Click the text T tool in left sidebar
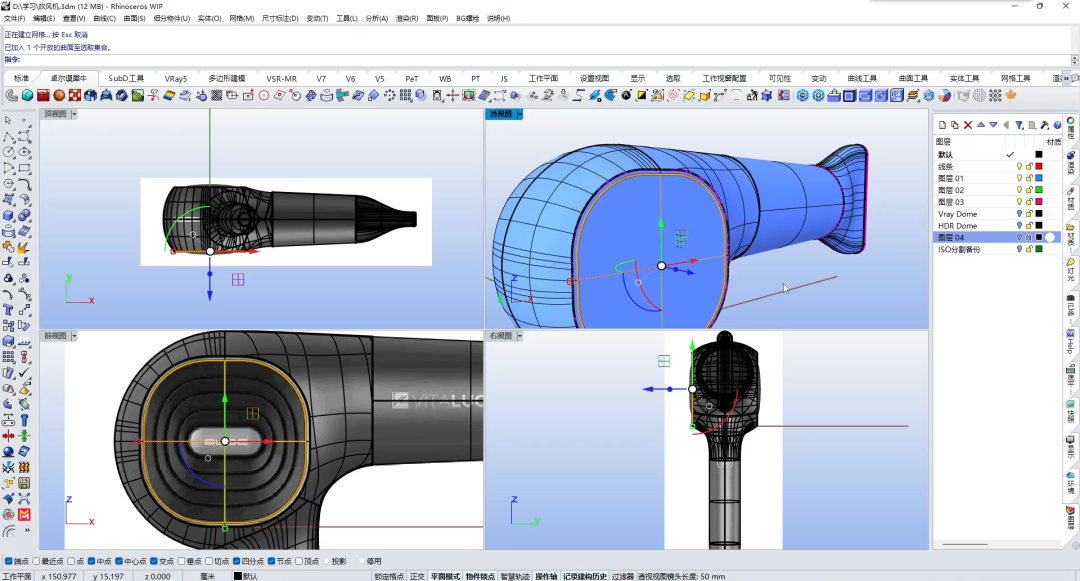The width and height of the screenshot is (1080, 581). tap(8, 310)
